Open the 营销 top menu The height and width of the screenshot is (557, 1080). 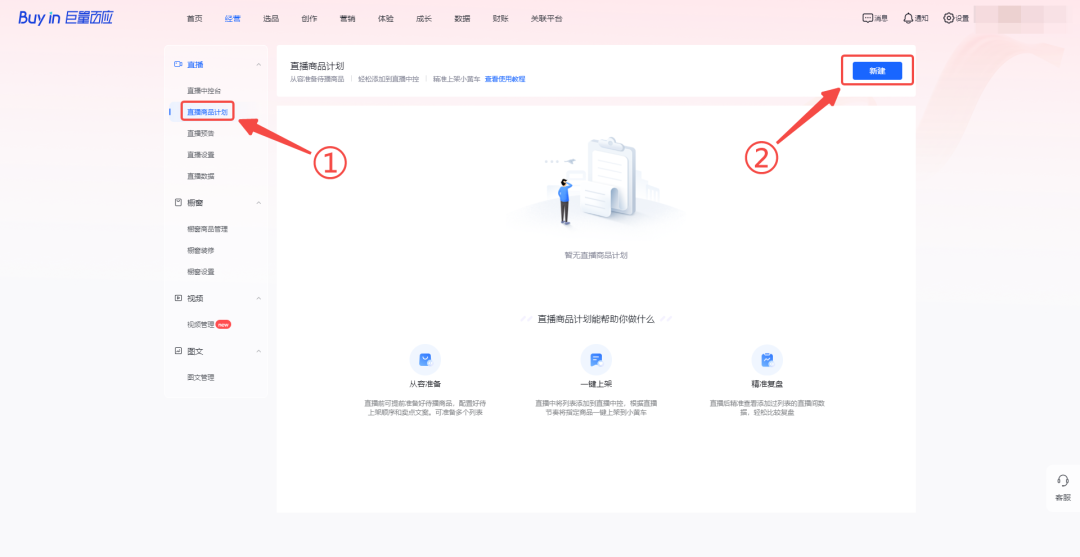point(347,19)
